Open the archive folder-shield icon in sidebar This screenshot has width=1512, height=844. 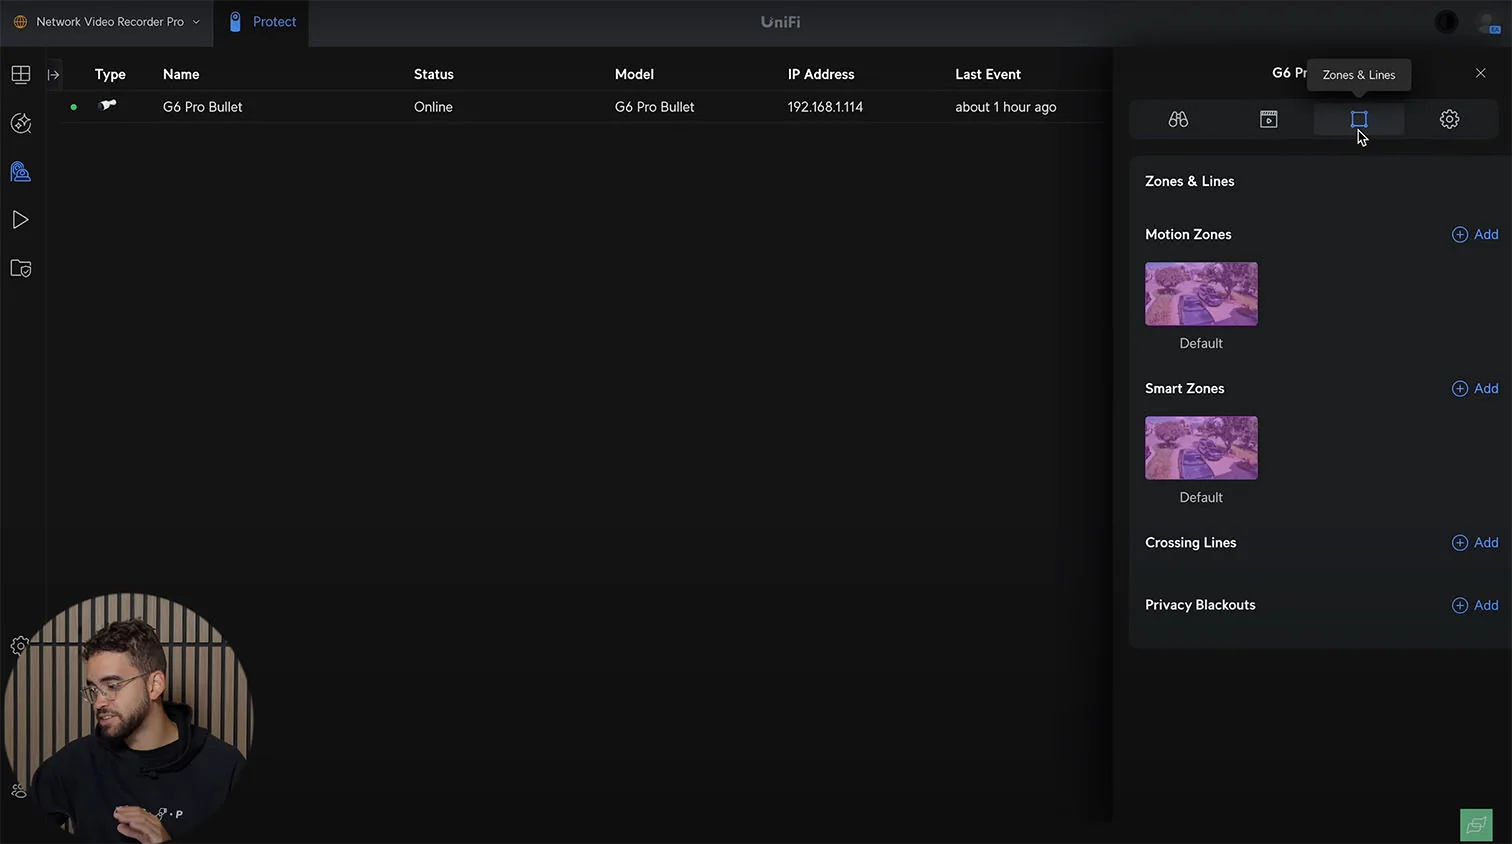(20, 268)
